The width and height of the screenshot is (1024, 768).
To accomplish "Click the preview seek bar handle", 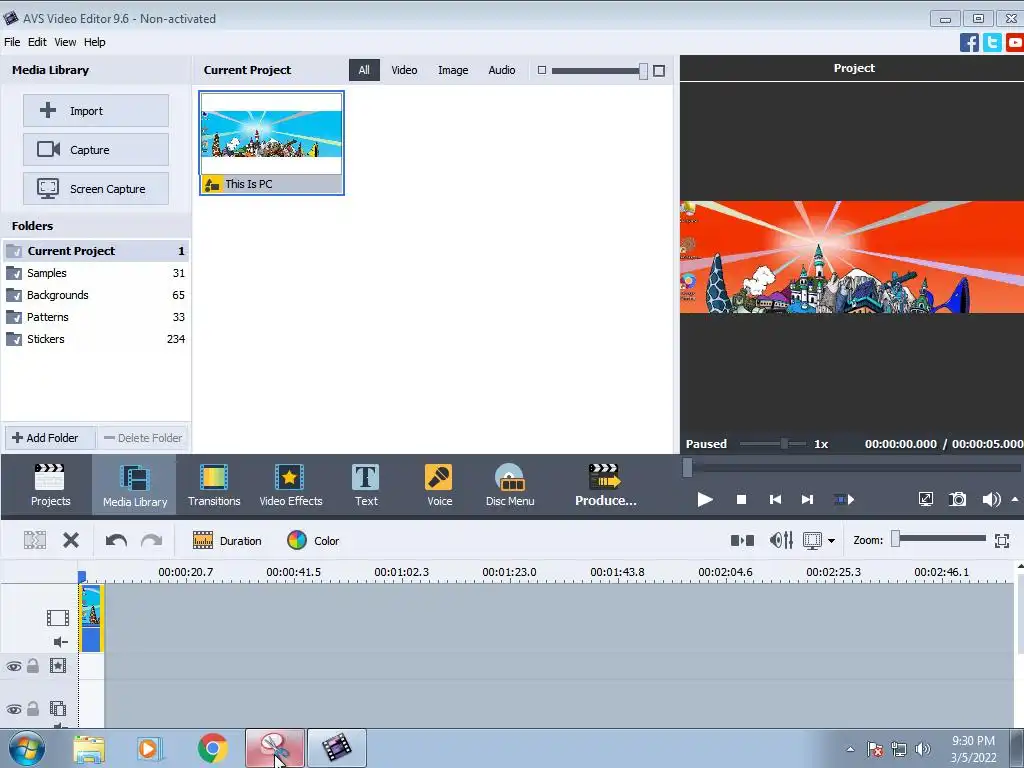I will point(687,468).
